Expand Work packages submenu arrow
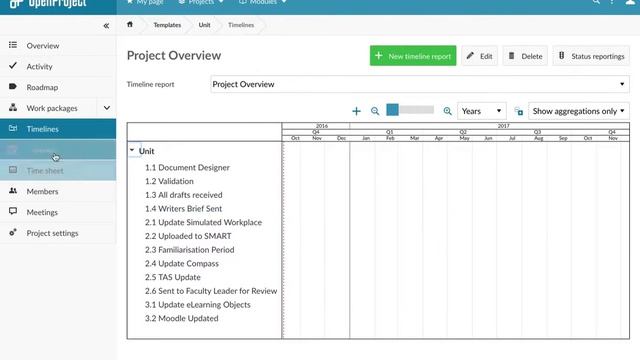Screen dimensions: 640x360 (x=107, y=108)
